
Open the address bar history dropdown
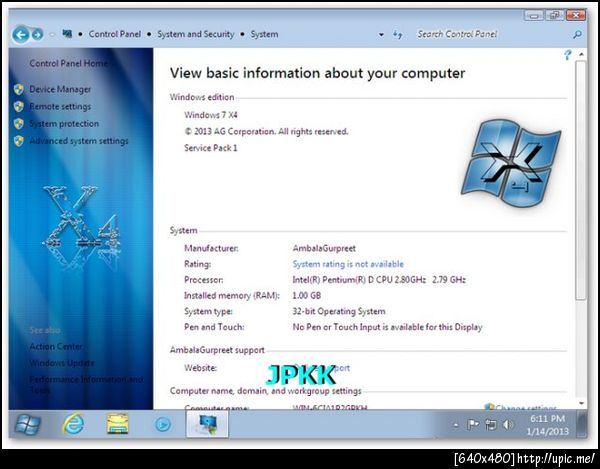coord(381,34)
